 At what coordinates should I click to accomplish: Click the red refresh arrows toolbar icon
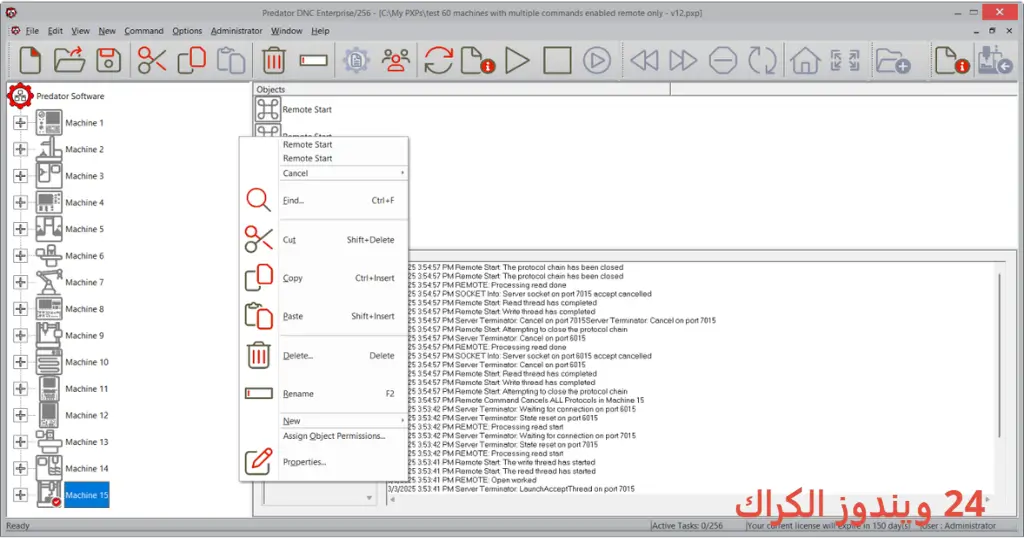(438, 61)
